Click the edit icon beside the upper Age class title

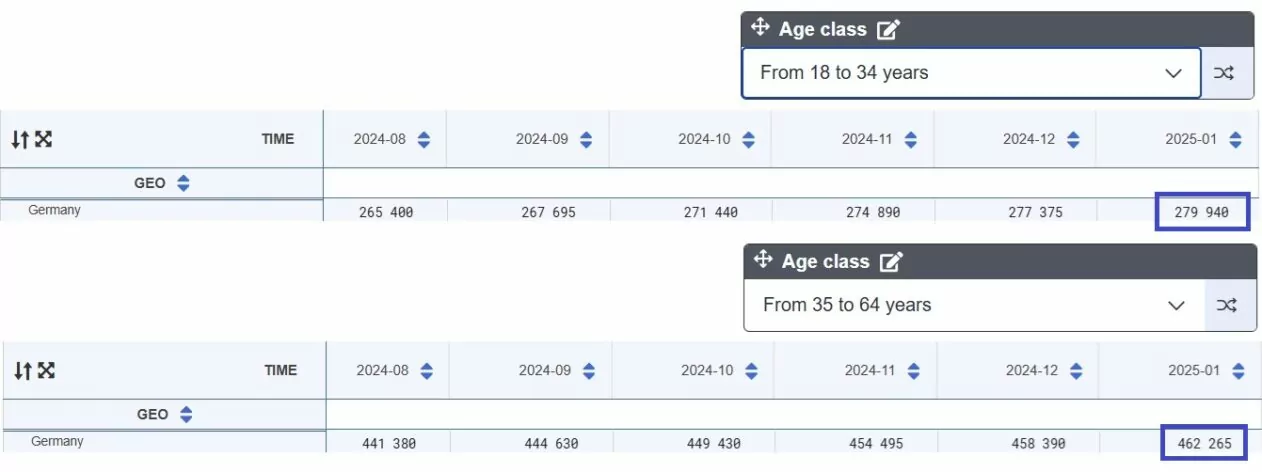pyautogui.click(x=888, y=29)
